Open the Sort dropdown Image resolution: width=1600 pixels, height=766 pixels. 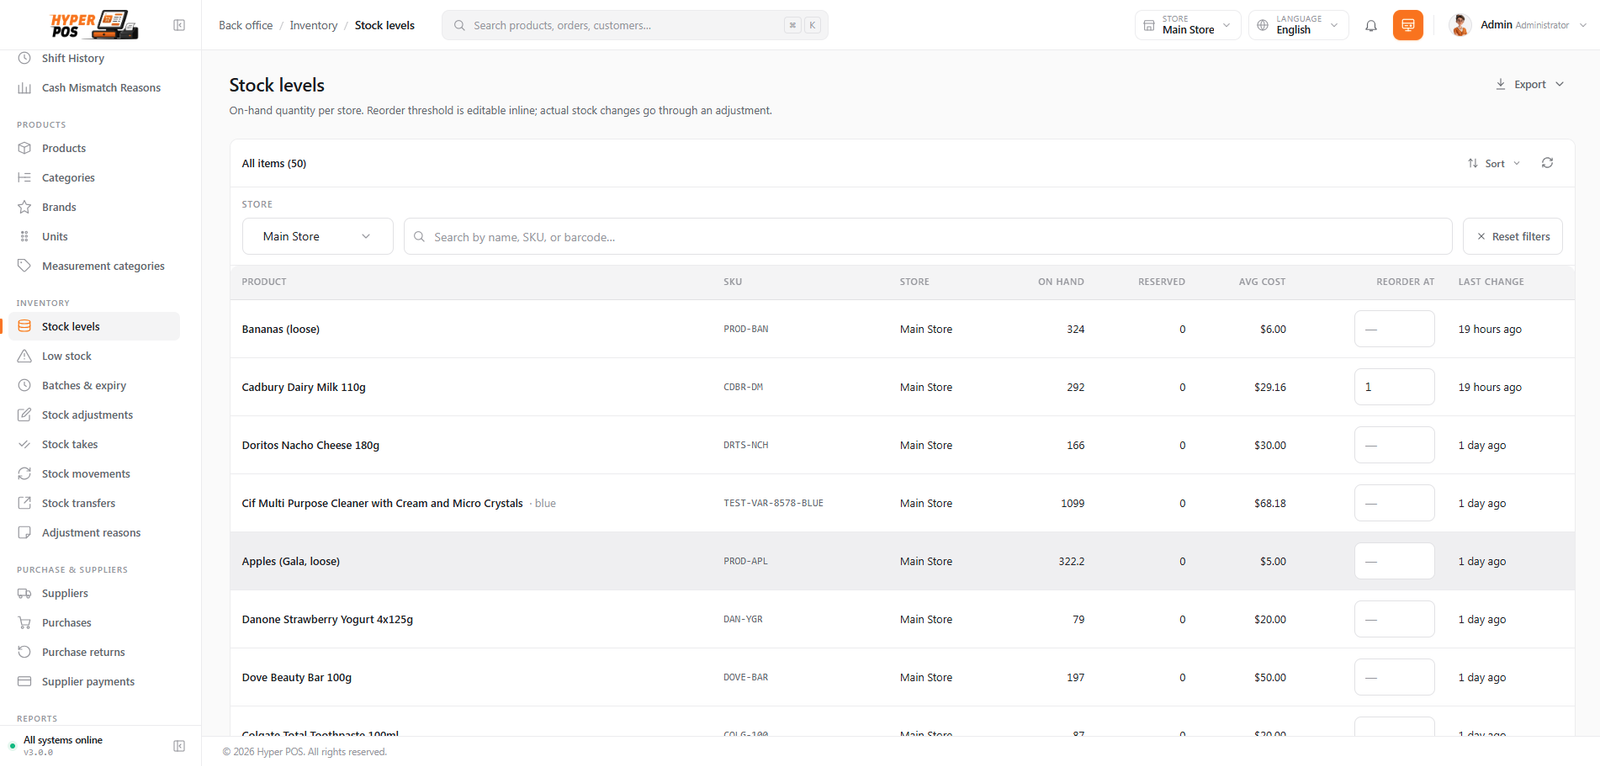[1494, 163]
